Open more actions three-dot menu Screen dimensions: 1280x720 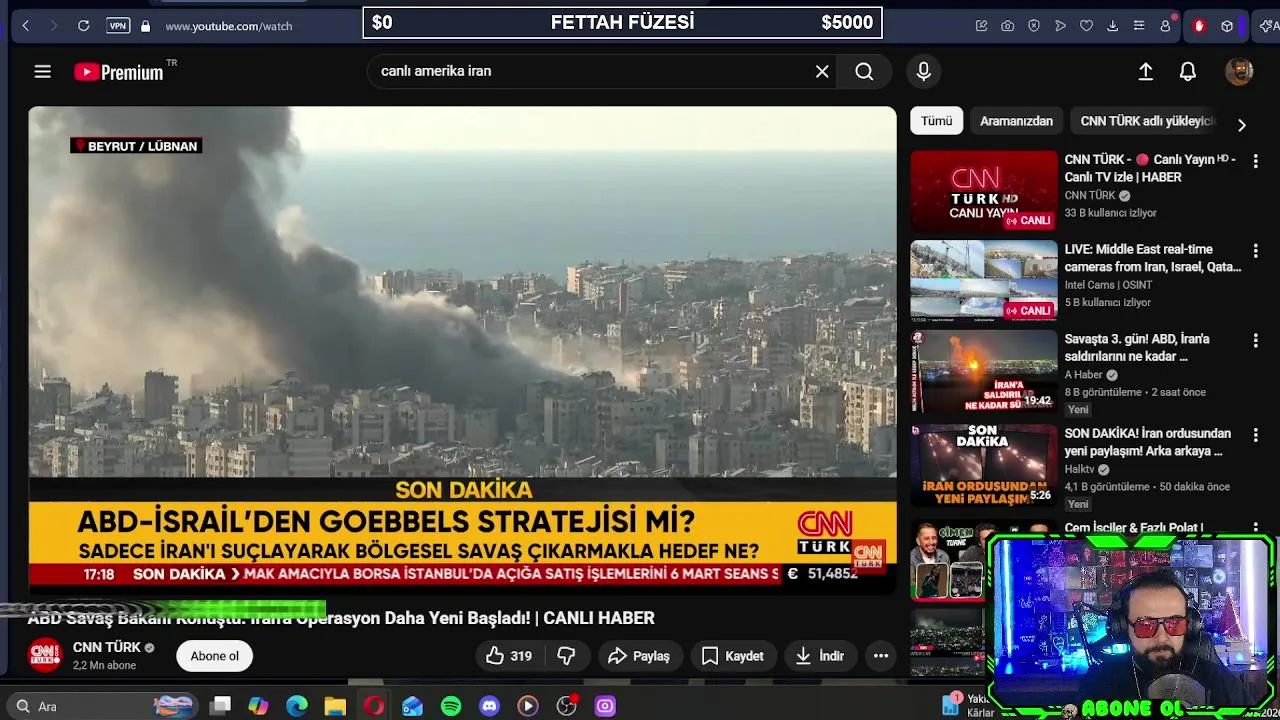tap(881, 656)
